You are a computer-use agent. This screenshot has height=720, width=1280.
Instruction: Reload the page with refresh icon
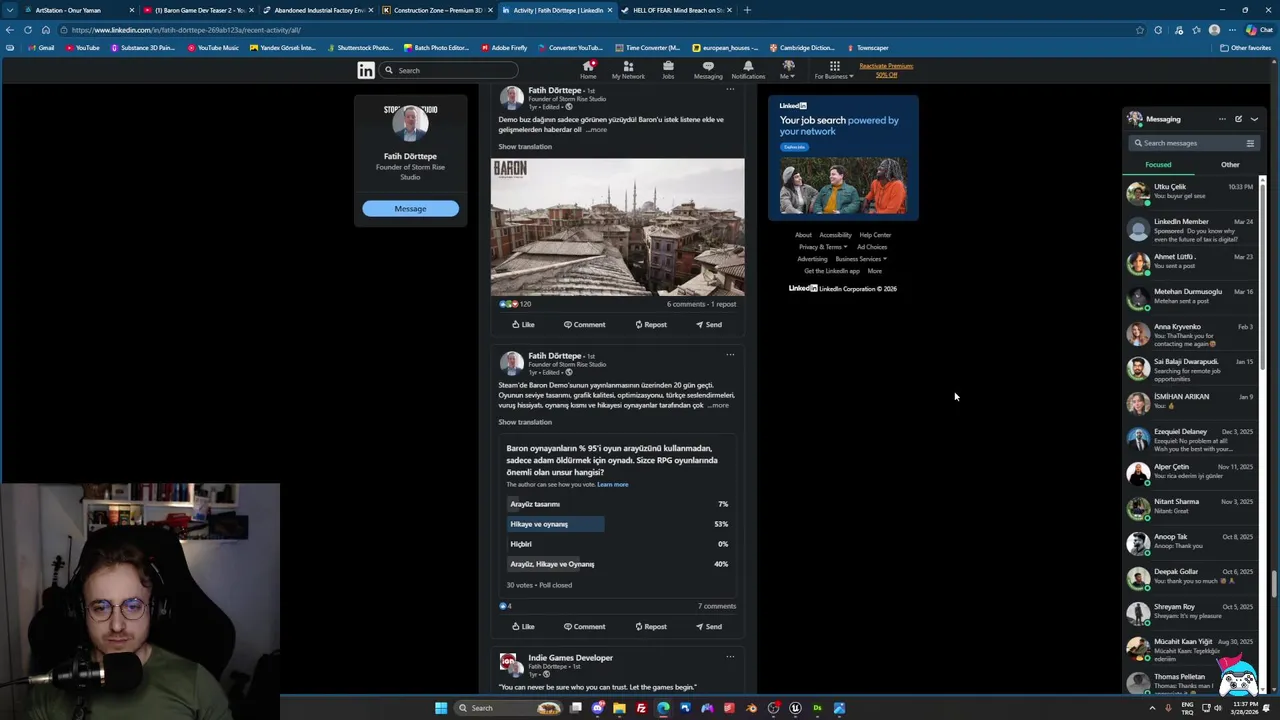pyautogui.click(x=28, y=30)
